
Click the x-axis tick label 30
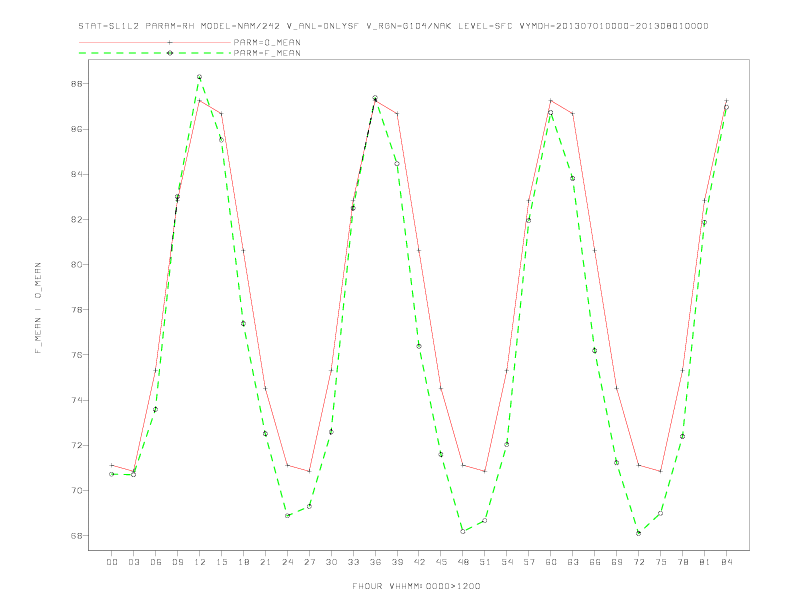331,562
